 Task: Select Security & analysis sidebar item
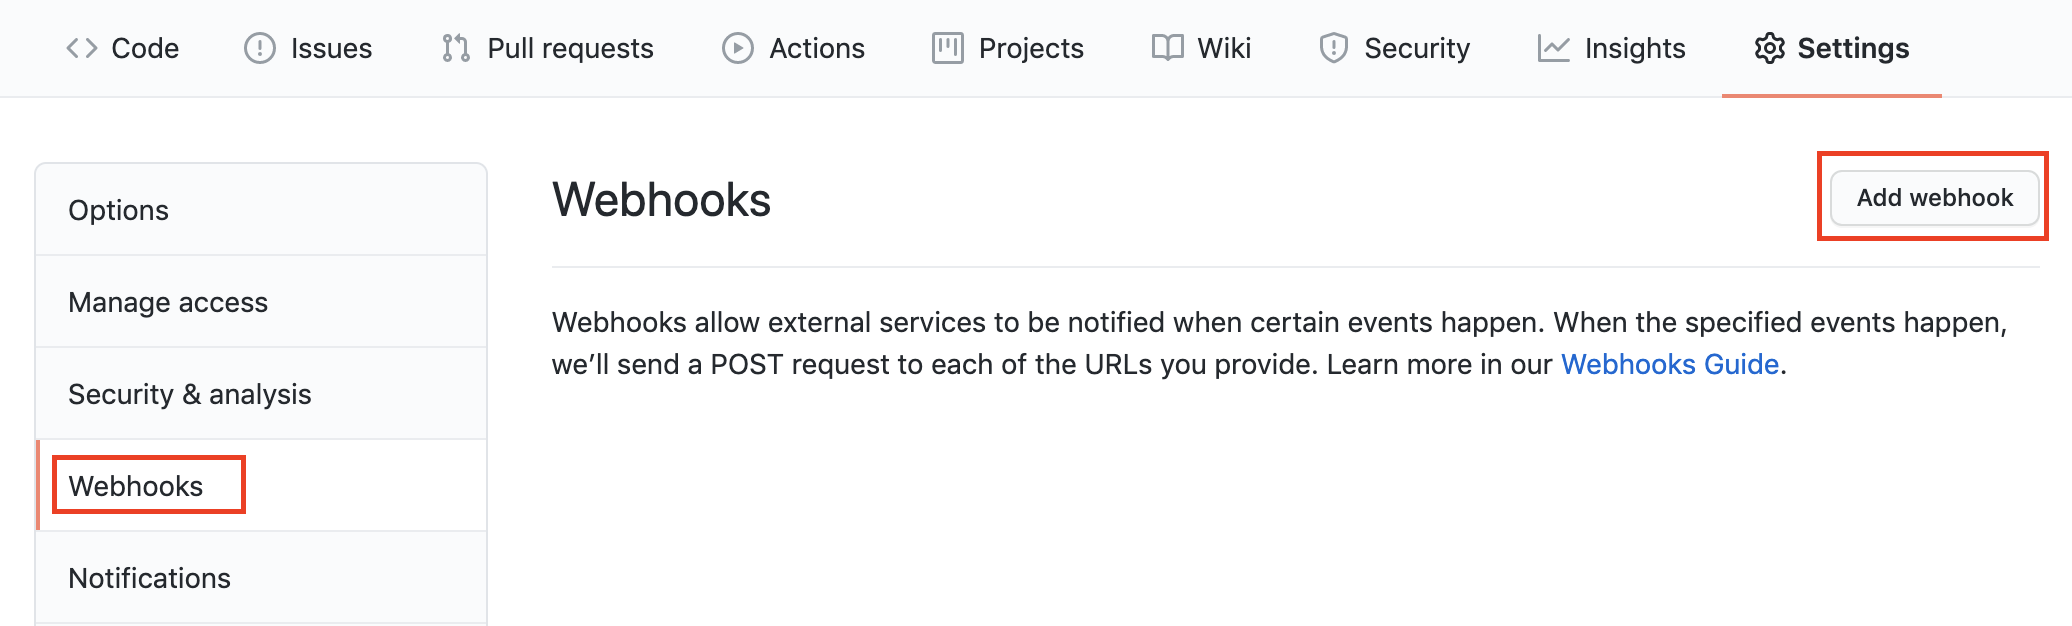pyautogui.click(x=190, y=394)
